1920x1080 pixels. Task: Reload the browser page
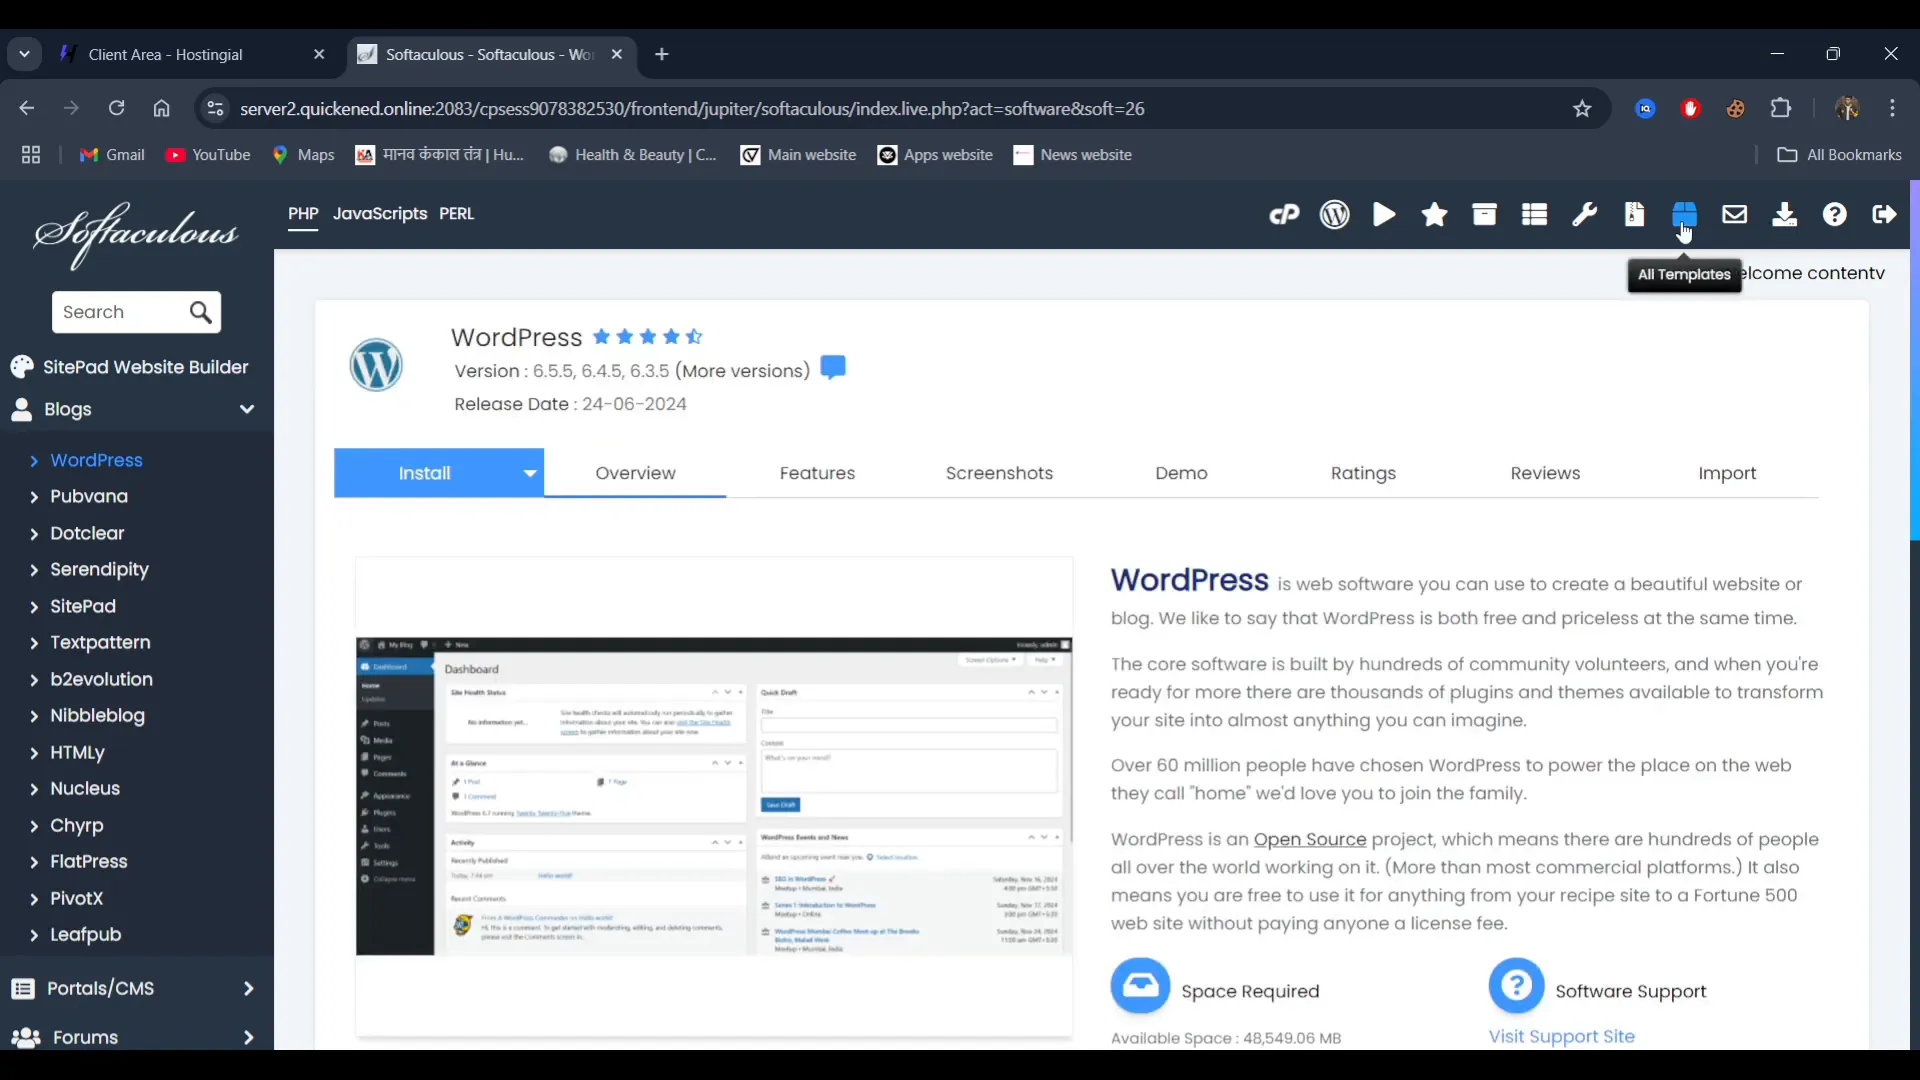[x=116, y=108]
